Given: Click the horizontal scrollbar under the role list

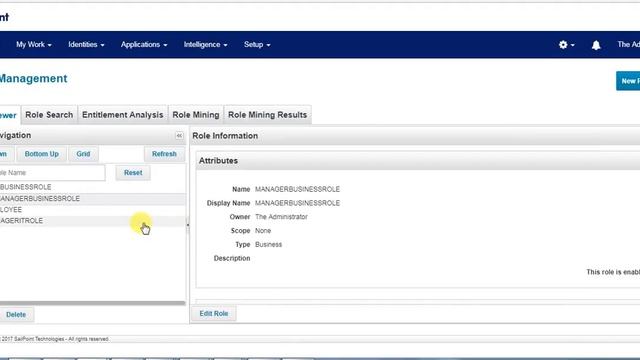Looking at the screenshot, I should pyautogui.click(x=92, y=303).
